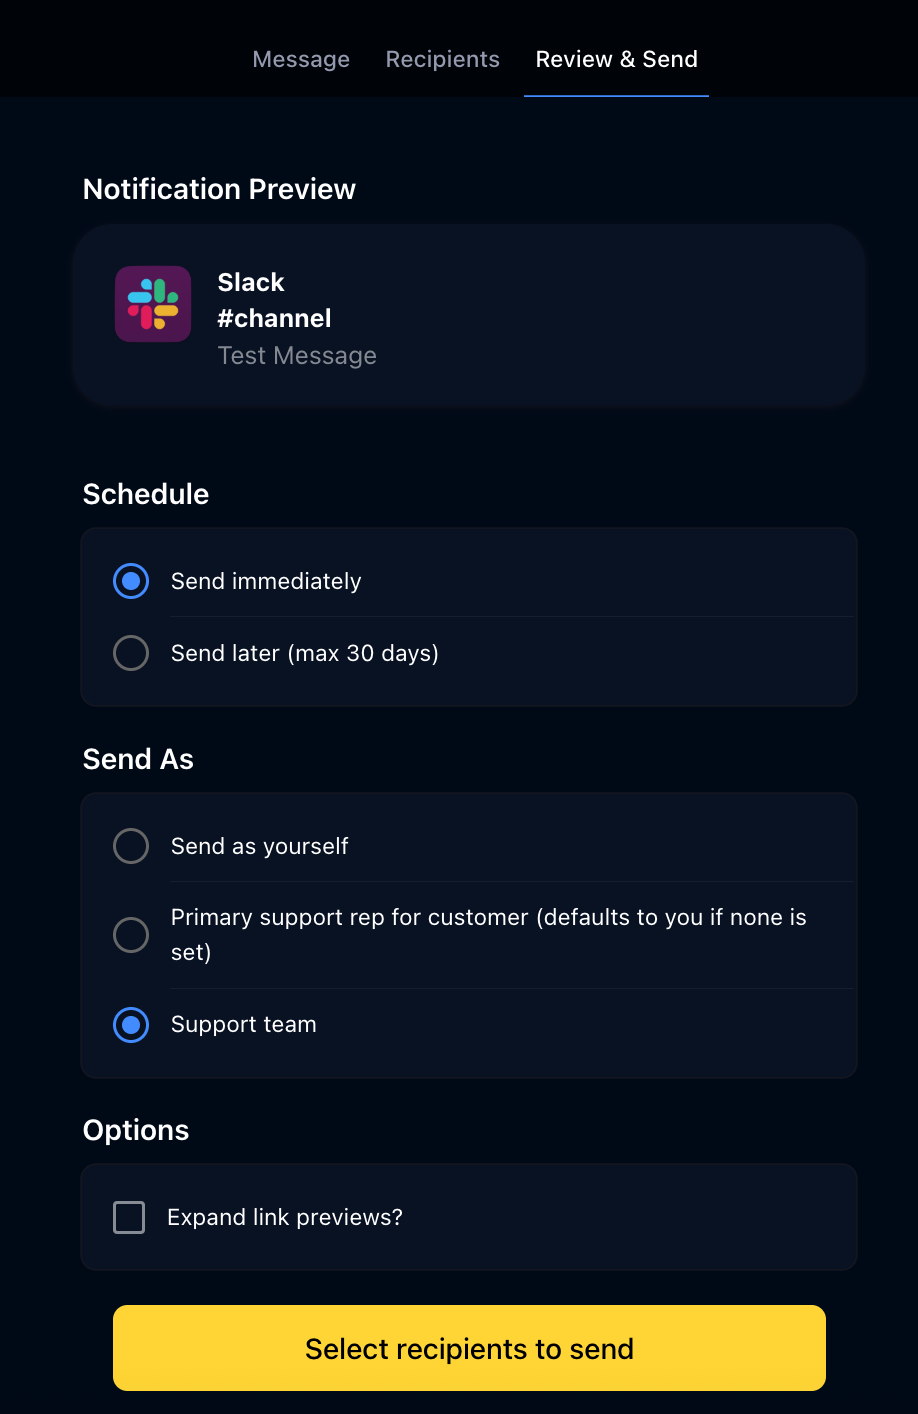Screen dimensions: 918x1414
Task: Enable the Expand link previews checkbox
Action: [129, 1217]
